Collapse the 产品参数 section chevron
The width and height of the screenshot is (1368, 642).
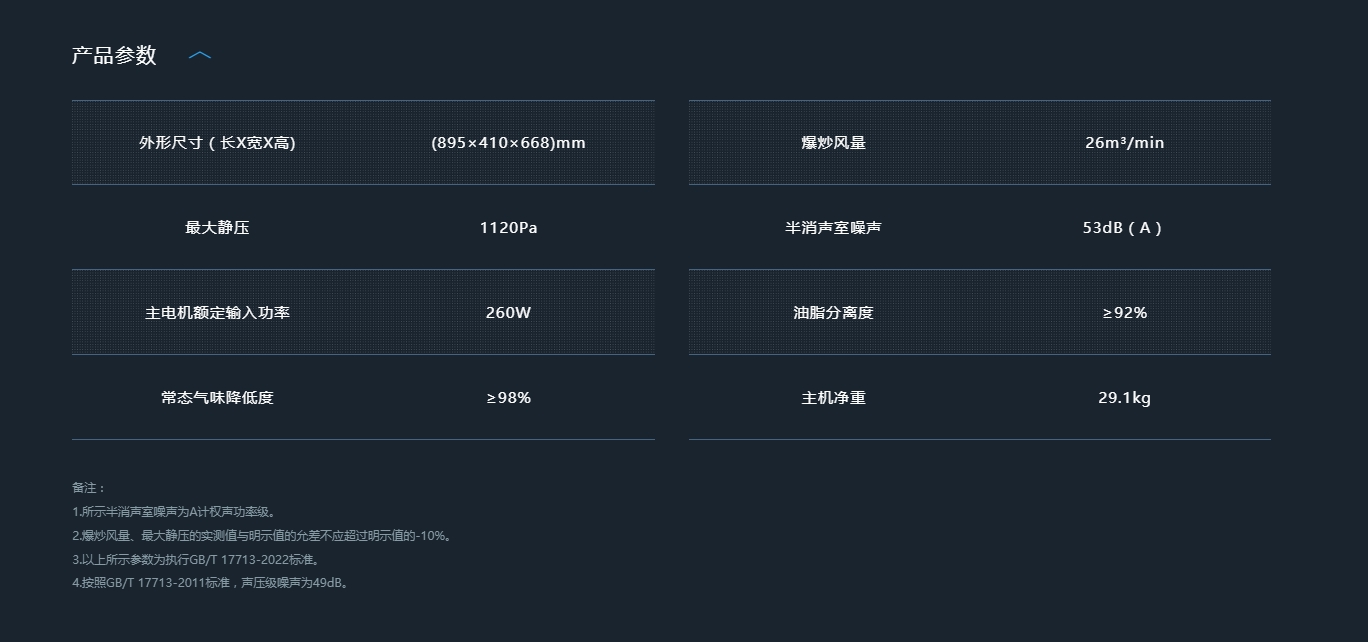click(200, 55)
